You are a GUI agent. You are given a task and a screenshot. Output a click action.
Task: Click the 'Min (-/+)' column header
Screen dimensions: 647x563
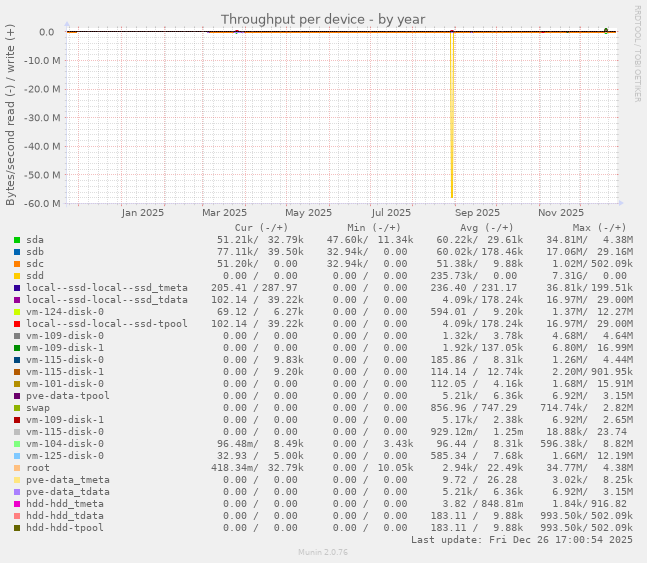coord(374,227)
